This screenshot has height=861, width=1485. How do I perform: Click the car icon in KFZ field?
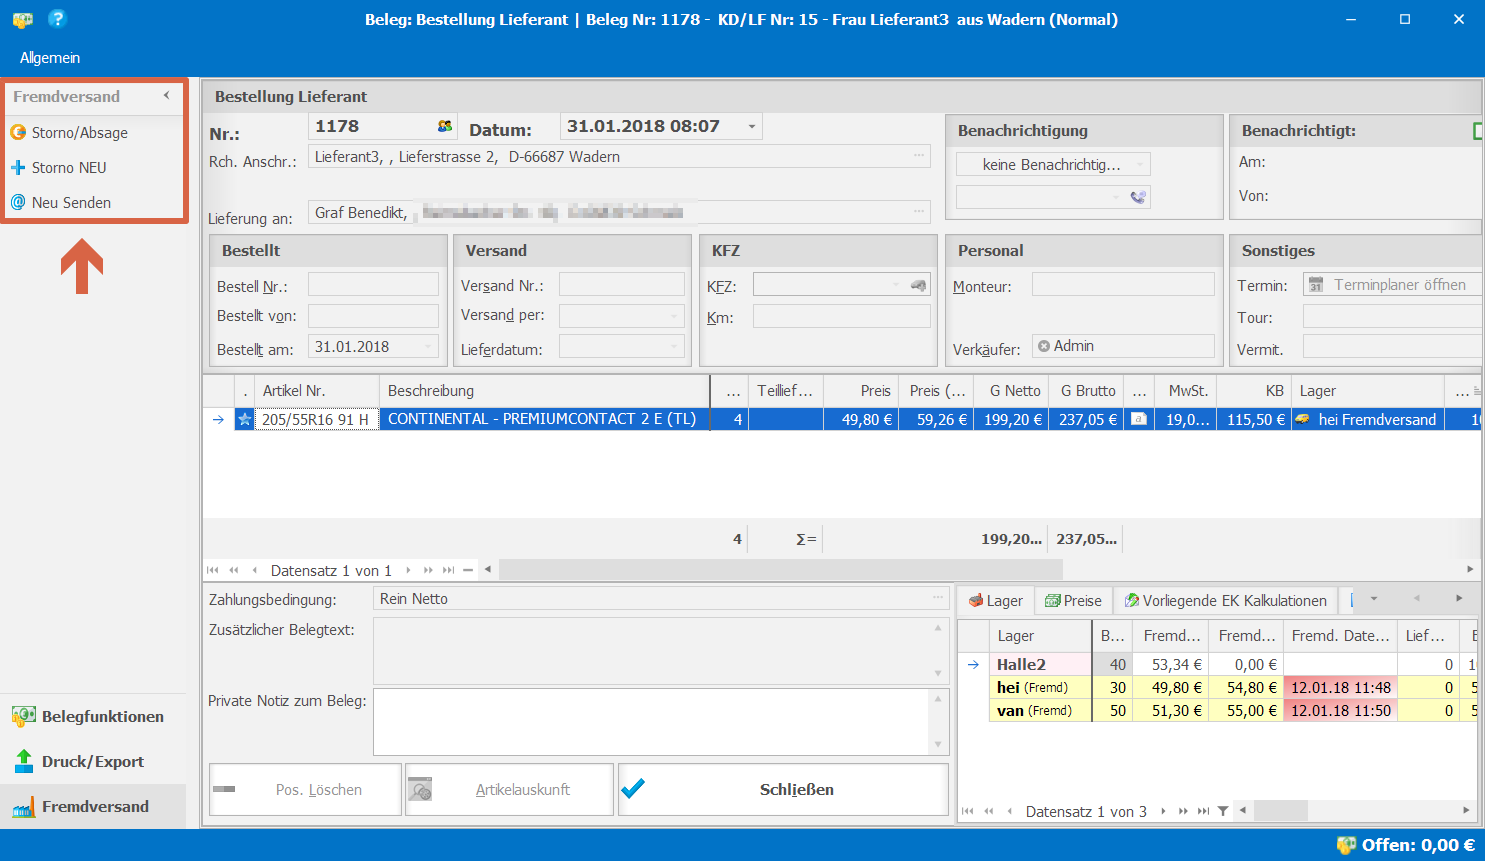(x=918, y=285)
